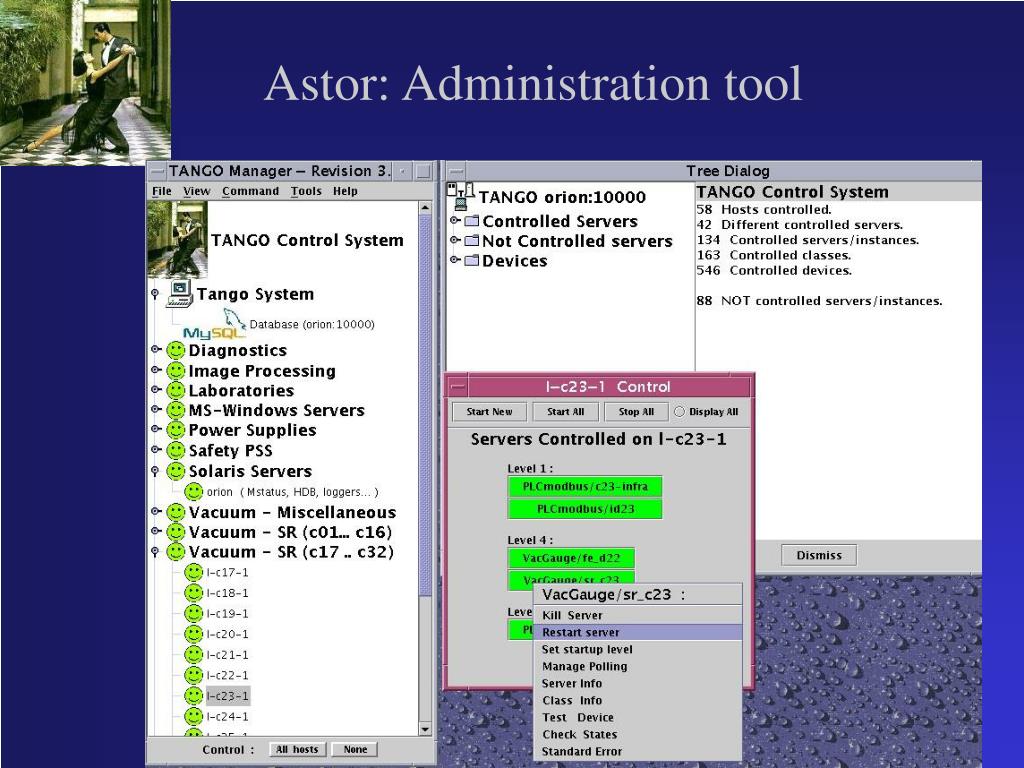
Task: Click the l-c21-1 host smiley icon
Action: [x=193, y=654]
